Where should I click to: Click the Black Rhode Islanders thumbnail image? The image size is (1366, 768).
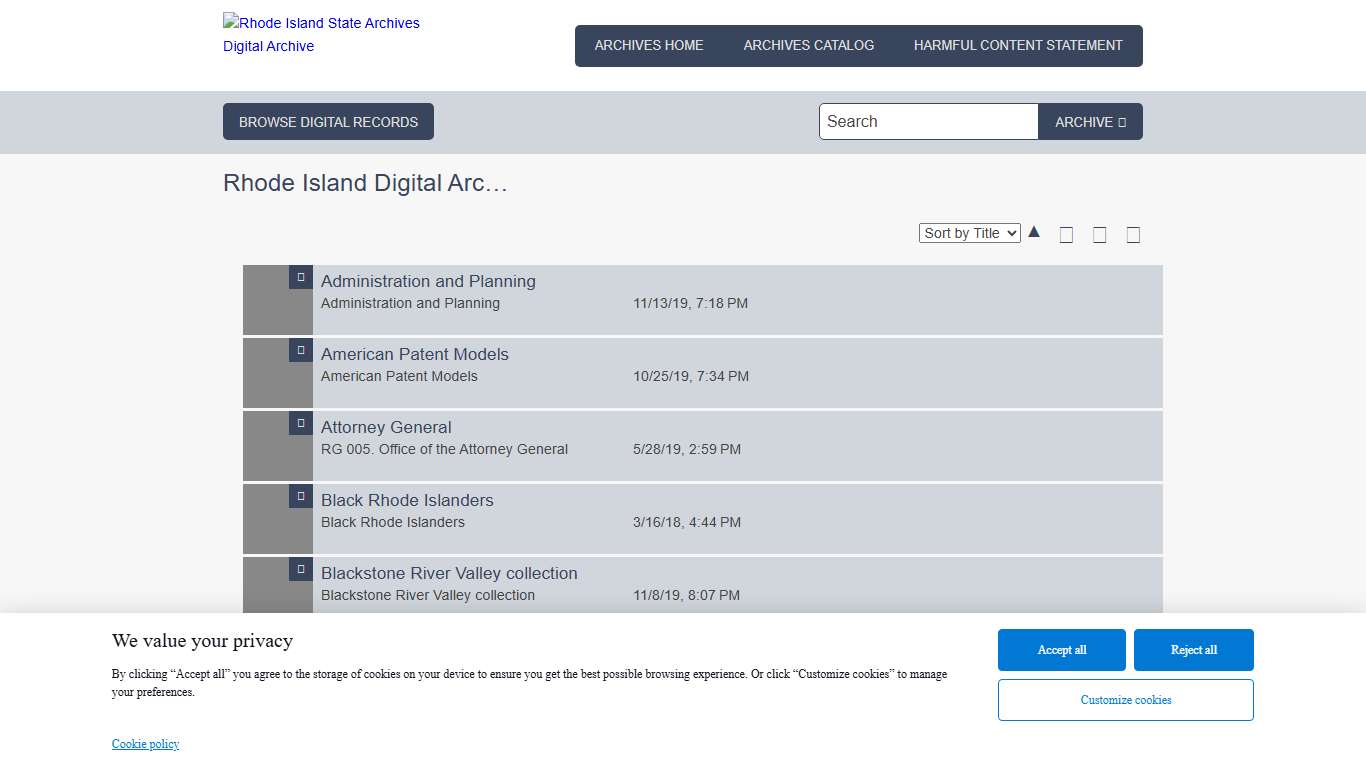pyautogui.click(x=277, y=518)
